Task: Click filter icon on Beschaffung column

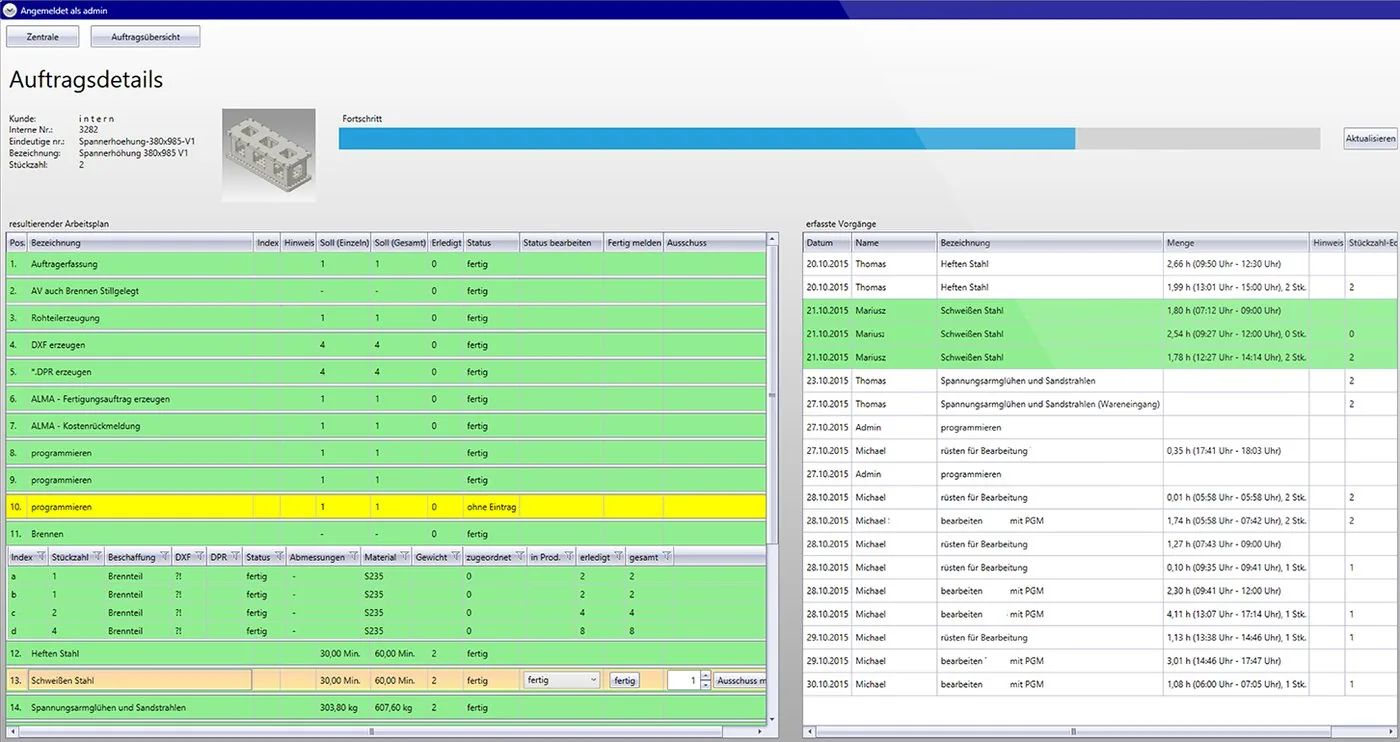Action: coord(163,557)
